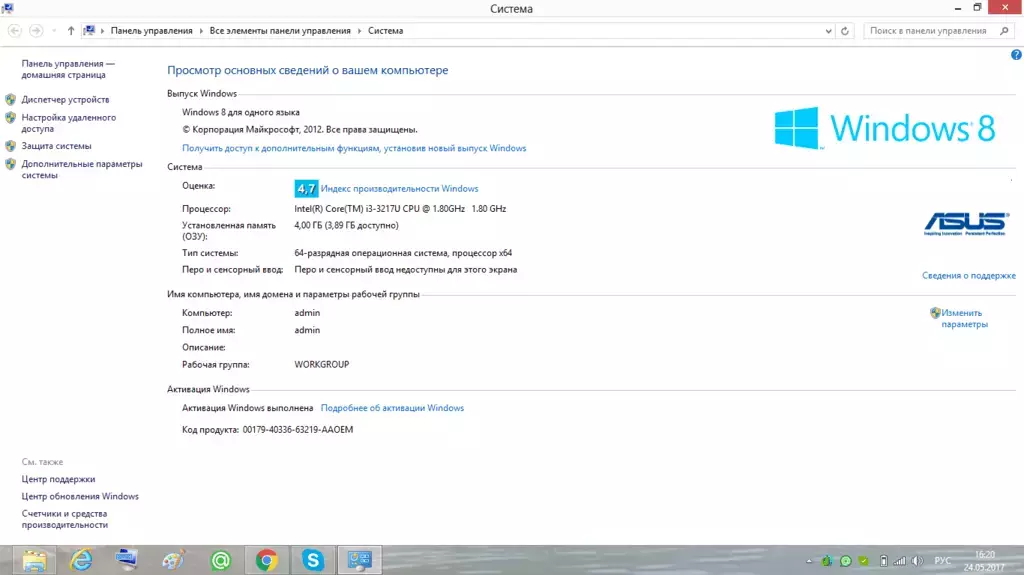Open the green @ Mail.ru Agent taskbar icon
The image size is (1024, 575).
[220, 561]
